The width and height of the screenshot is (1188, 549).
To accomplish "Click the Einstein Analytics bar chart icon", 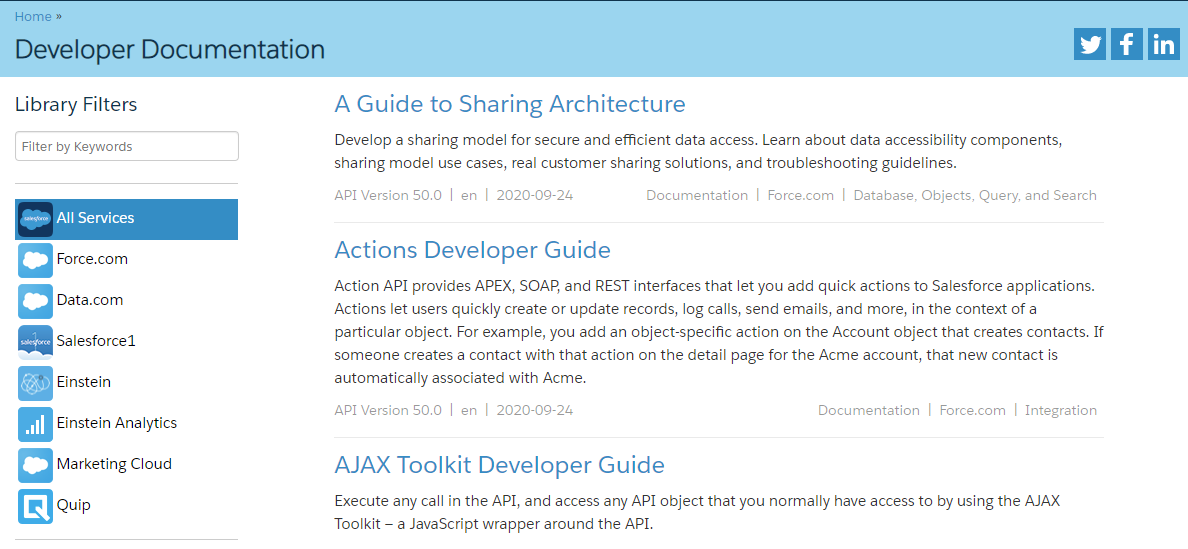I will tap(35, 423).
